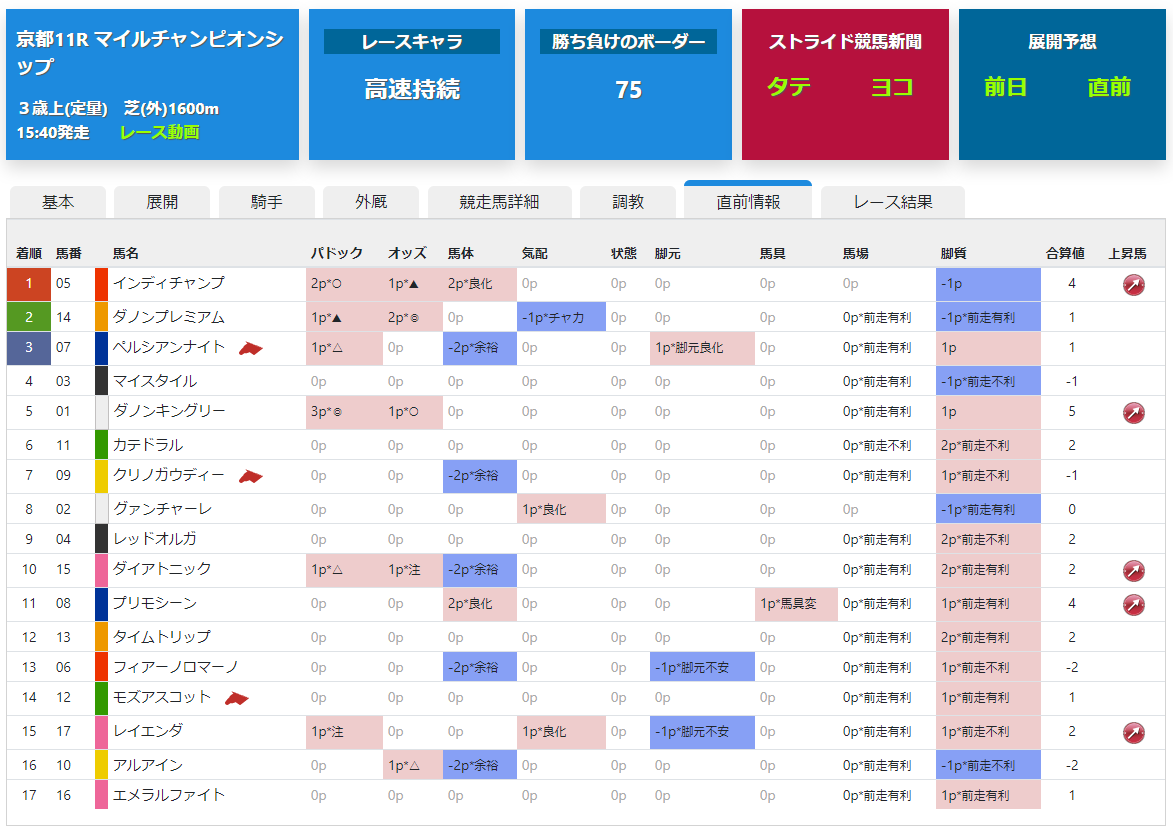
Task: Open the レース動画 link
Action: click(159, 132)
